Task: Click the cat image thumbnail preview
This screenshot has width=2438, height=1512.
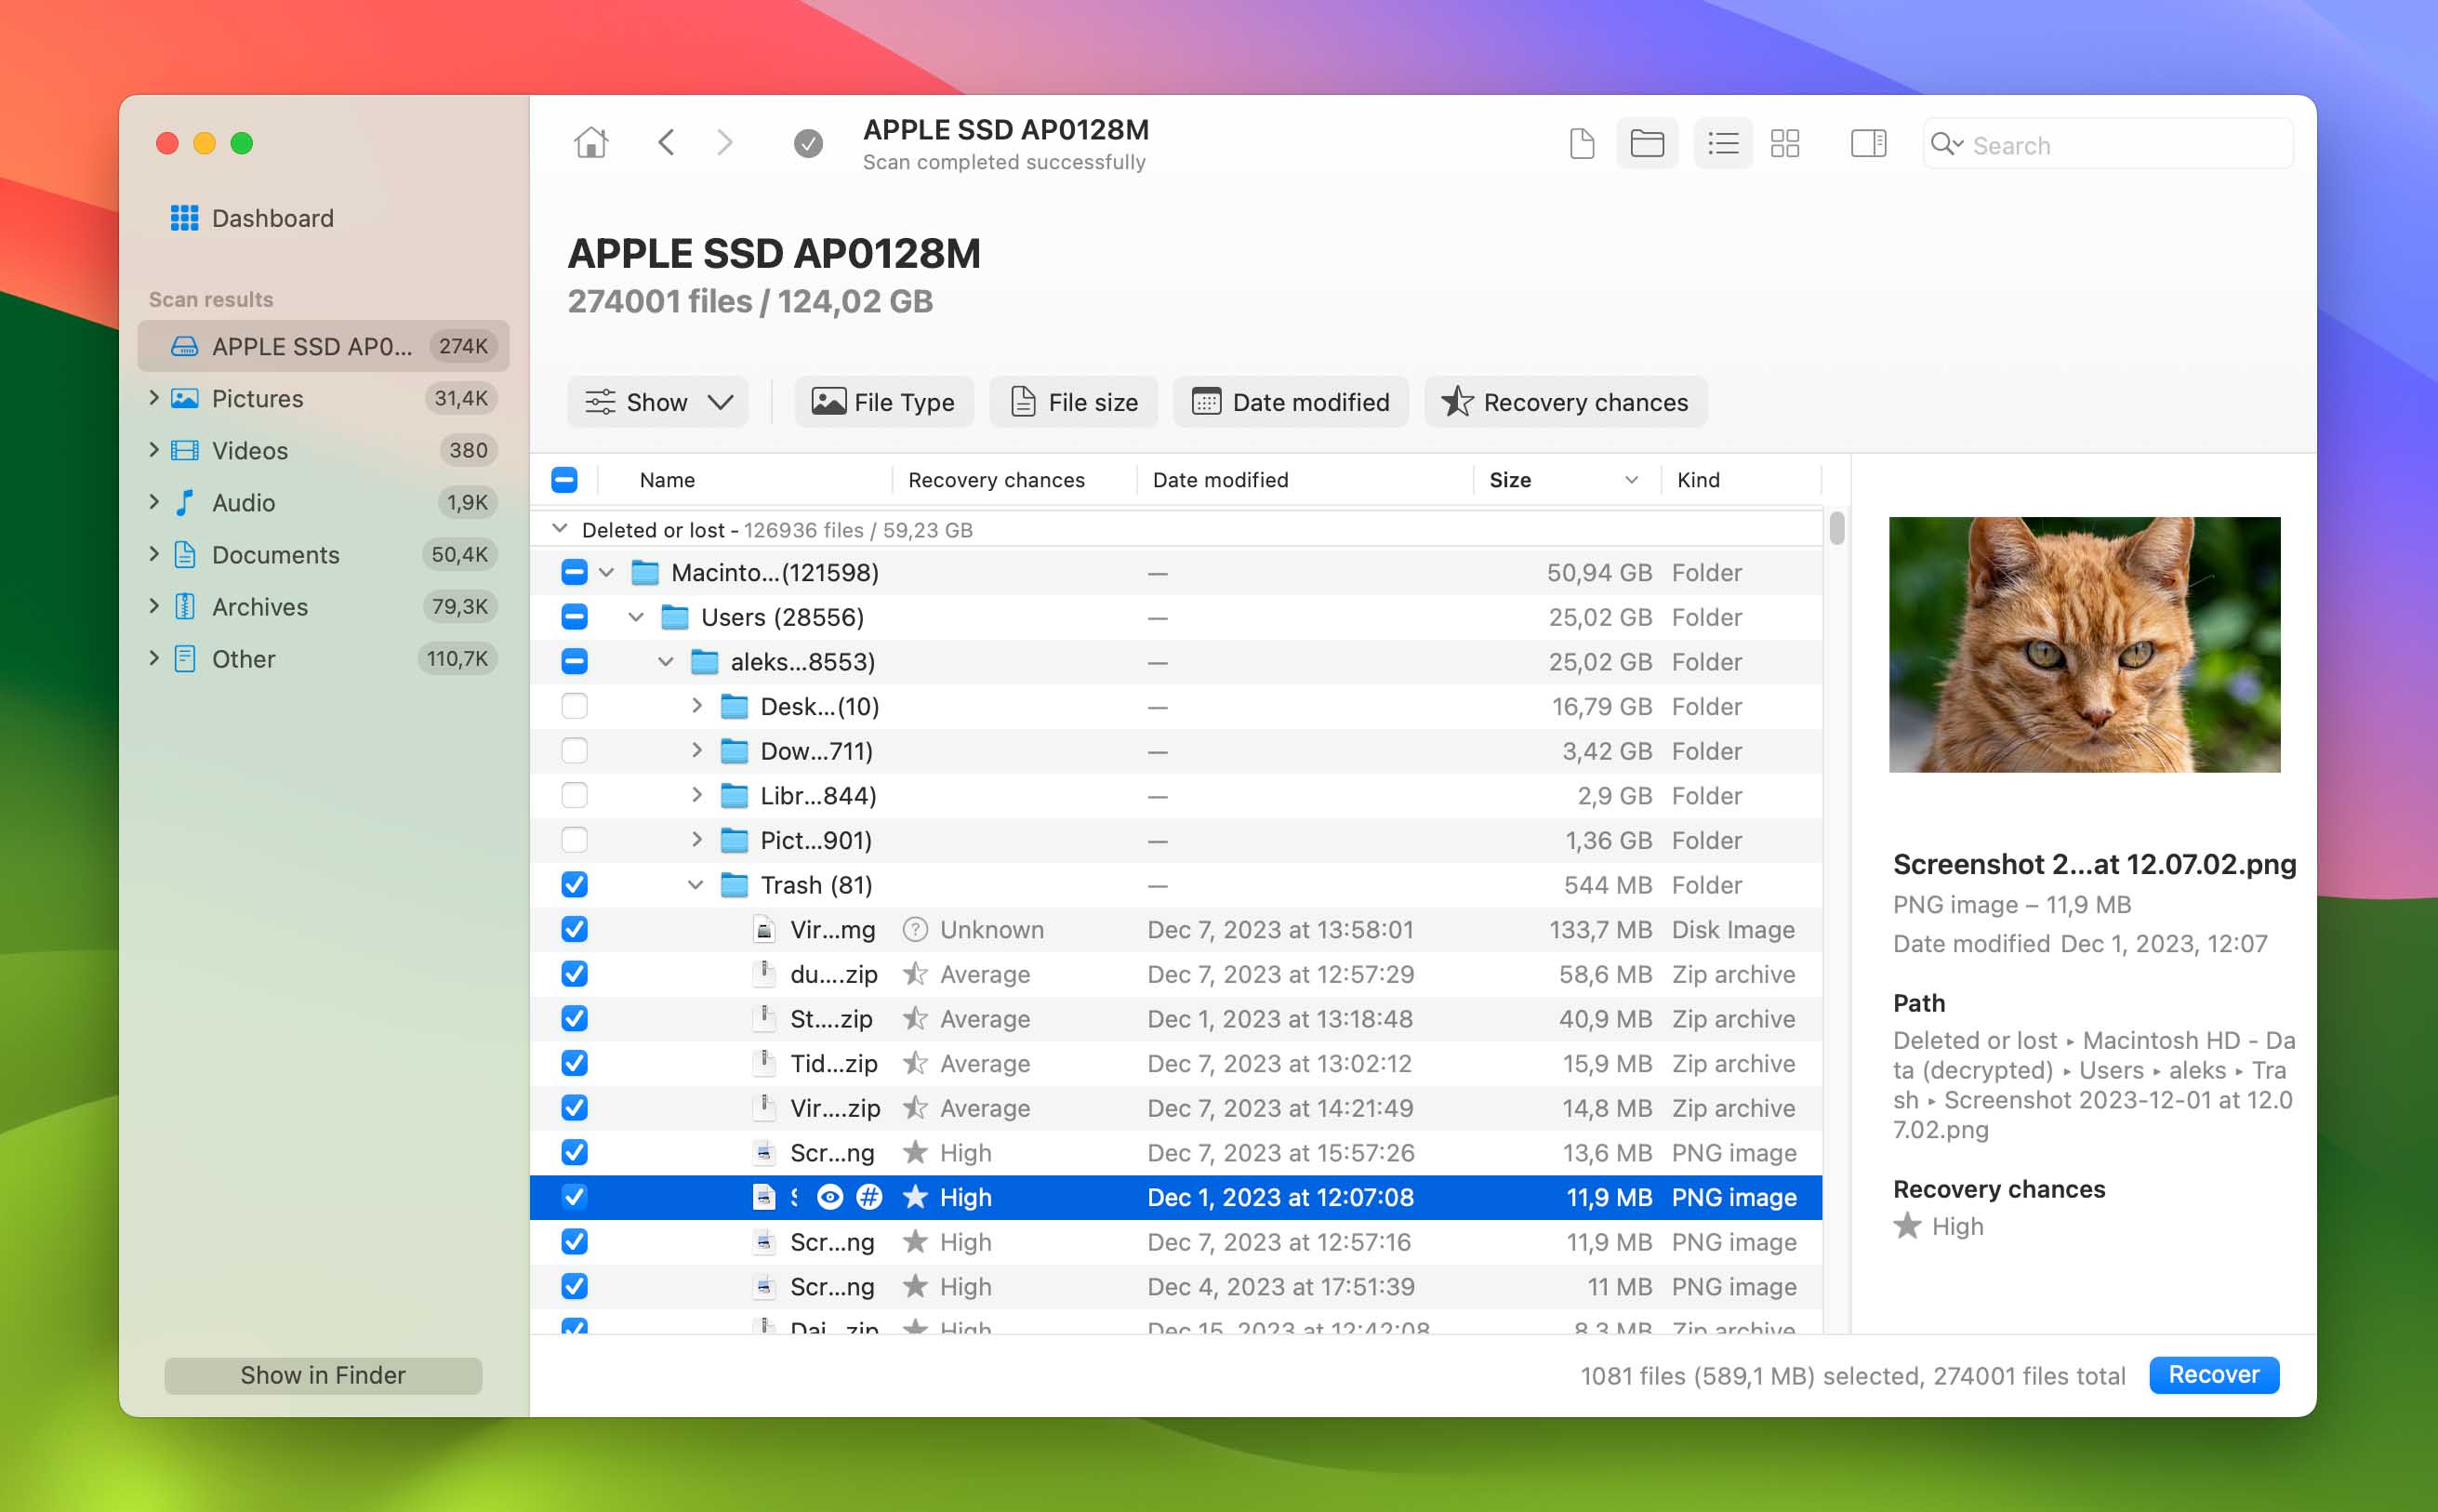Action: [2087, 644]
